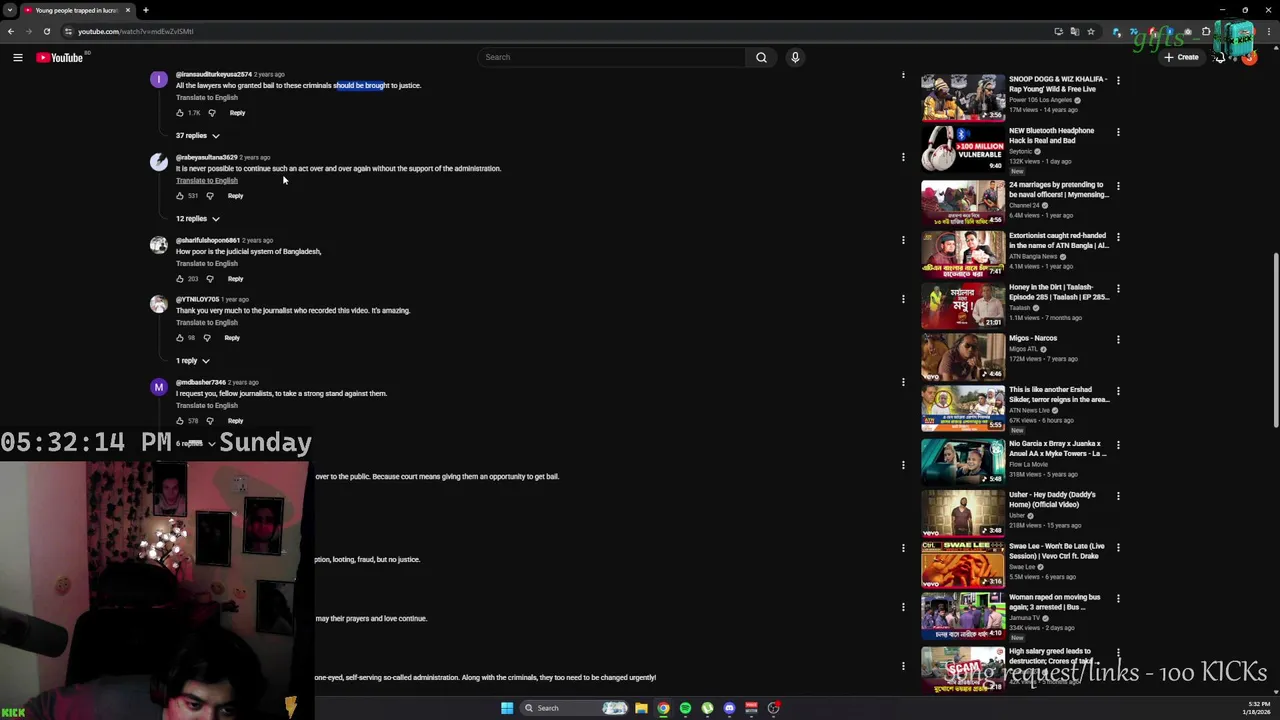Open Spotify from taskbar
Viewport: 1280px width, 720px height.
[685, 708]
